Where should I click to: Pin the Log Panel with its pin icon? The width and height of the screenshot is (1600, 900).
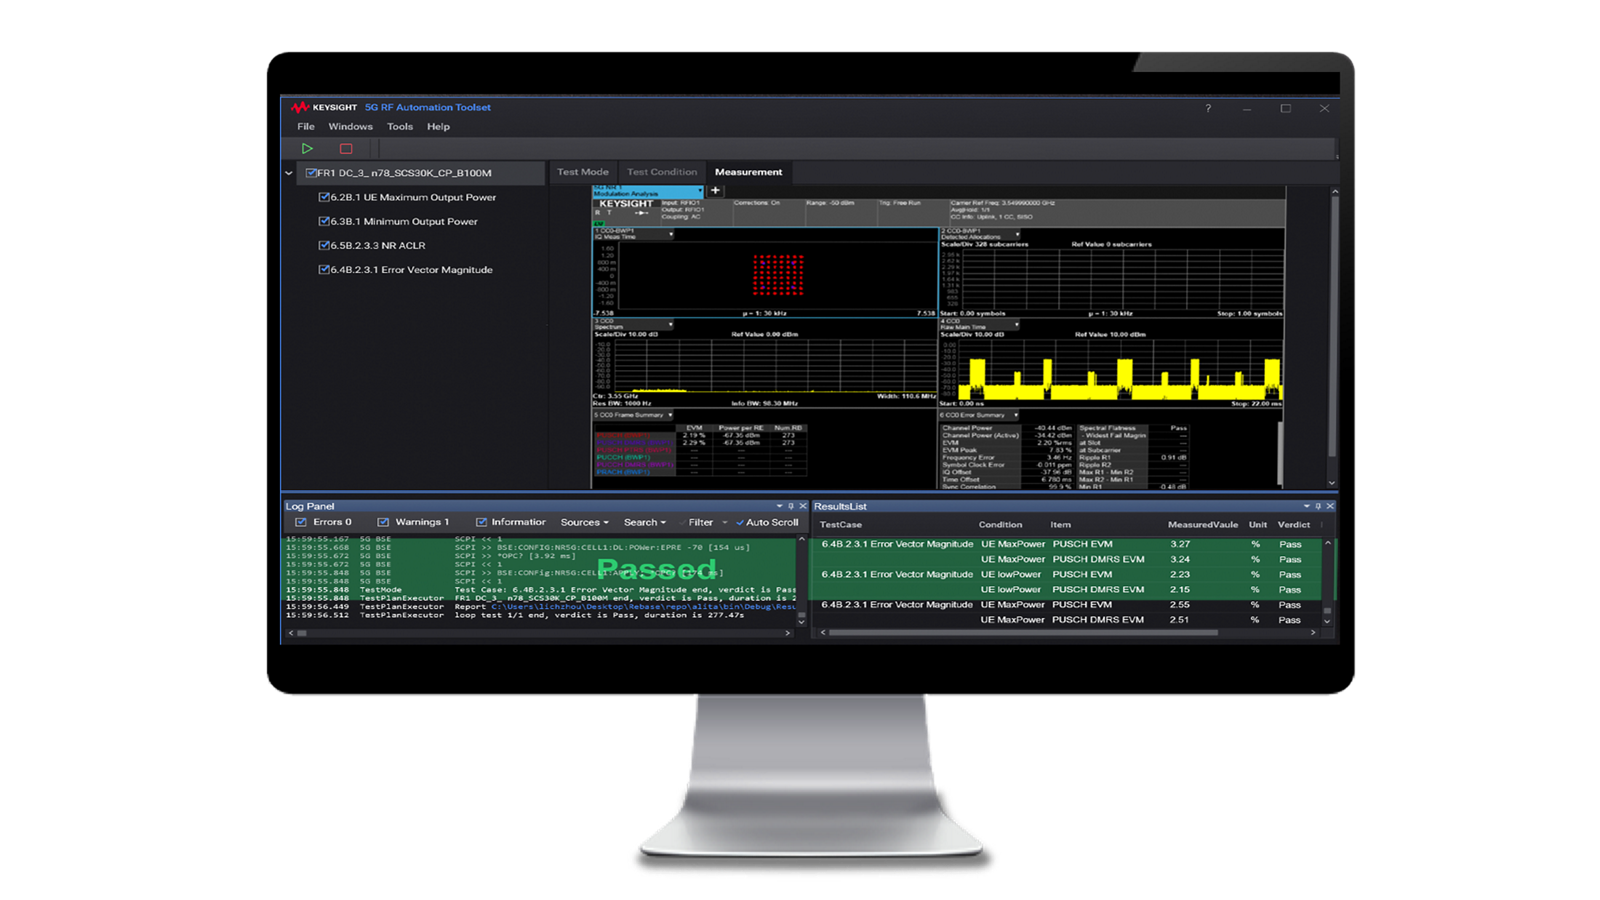tap(791, 506)
